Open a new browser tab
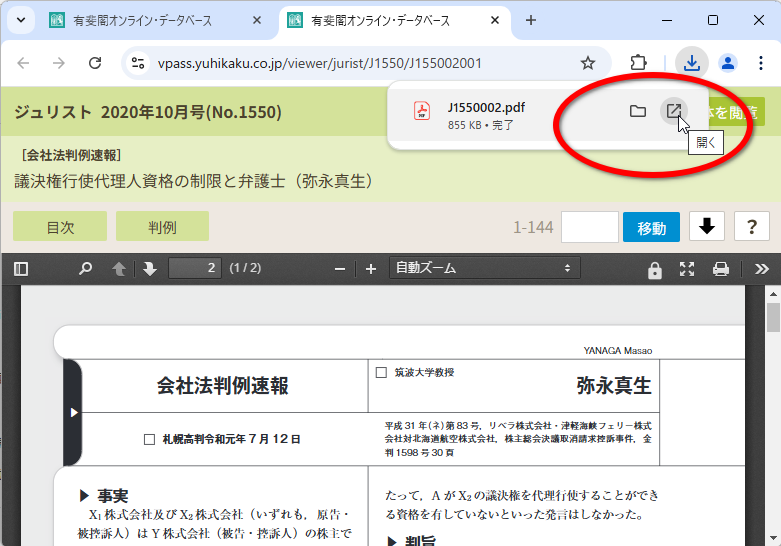 531,20
